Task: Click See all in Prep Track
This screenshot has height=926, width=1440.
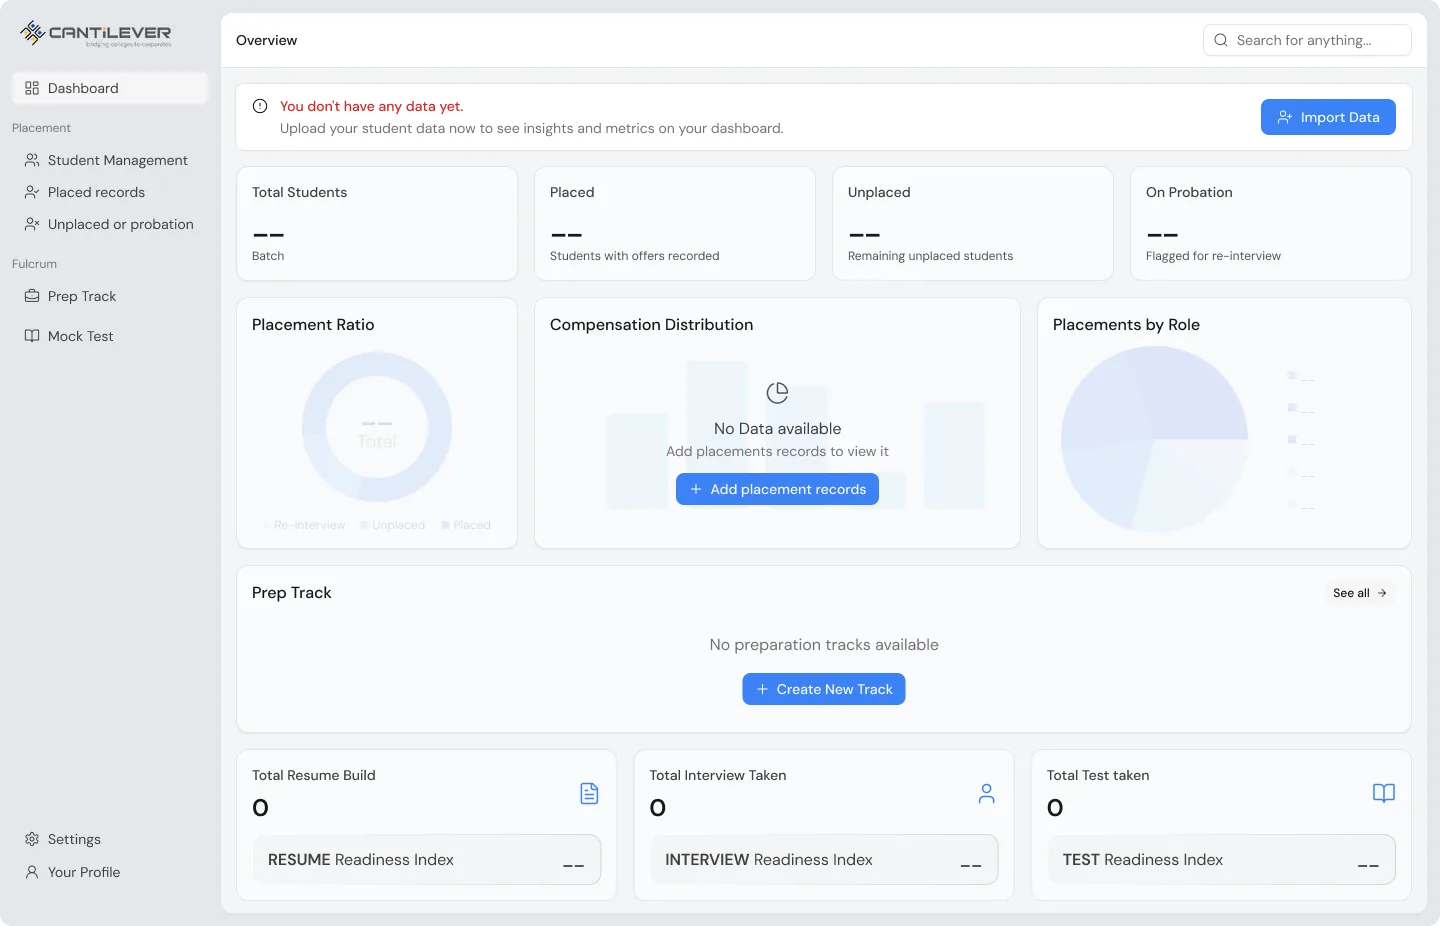Action: tap(1360, 593)
